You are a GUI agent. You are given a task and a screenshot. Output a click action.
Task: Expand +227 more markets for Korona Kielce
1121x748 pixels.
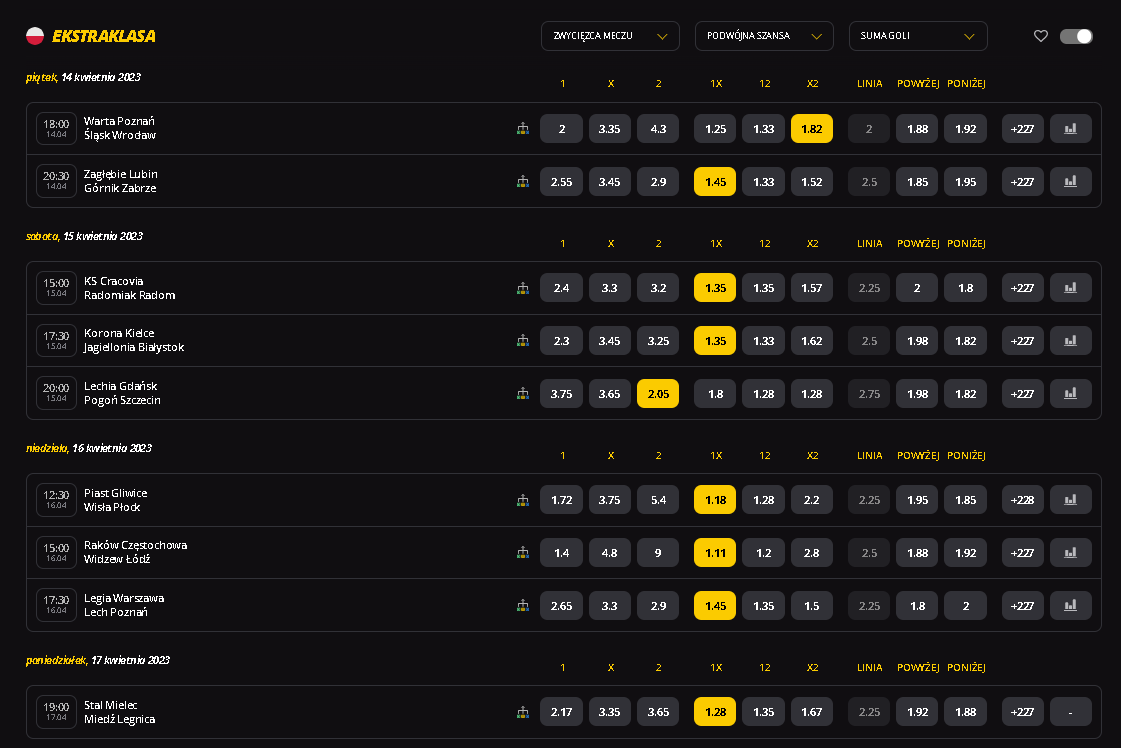[1022, 340]
